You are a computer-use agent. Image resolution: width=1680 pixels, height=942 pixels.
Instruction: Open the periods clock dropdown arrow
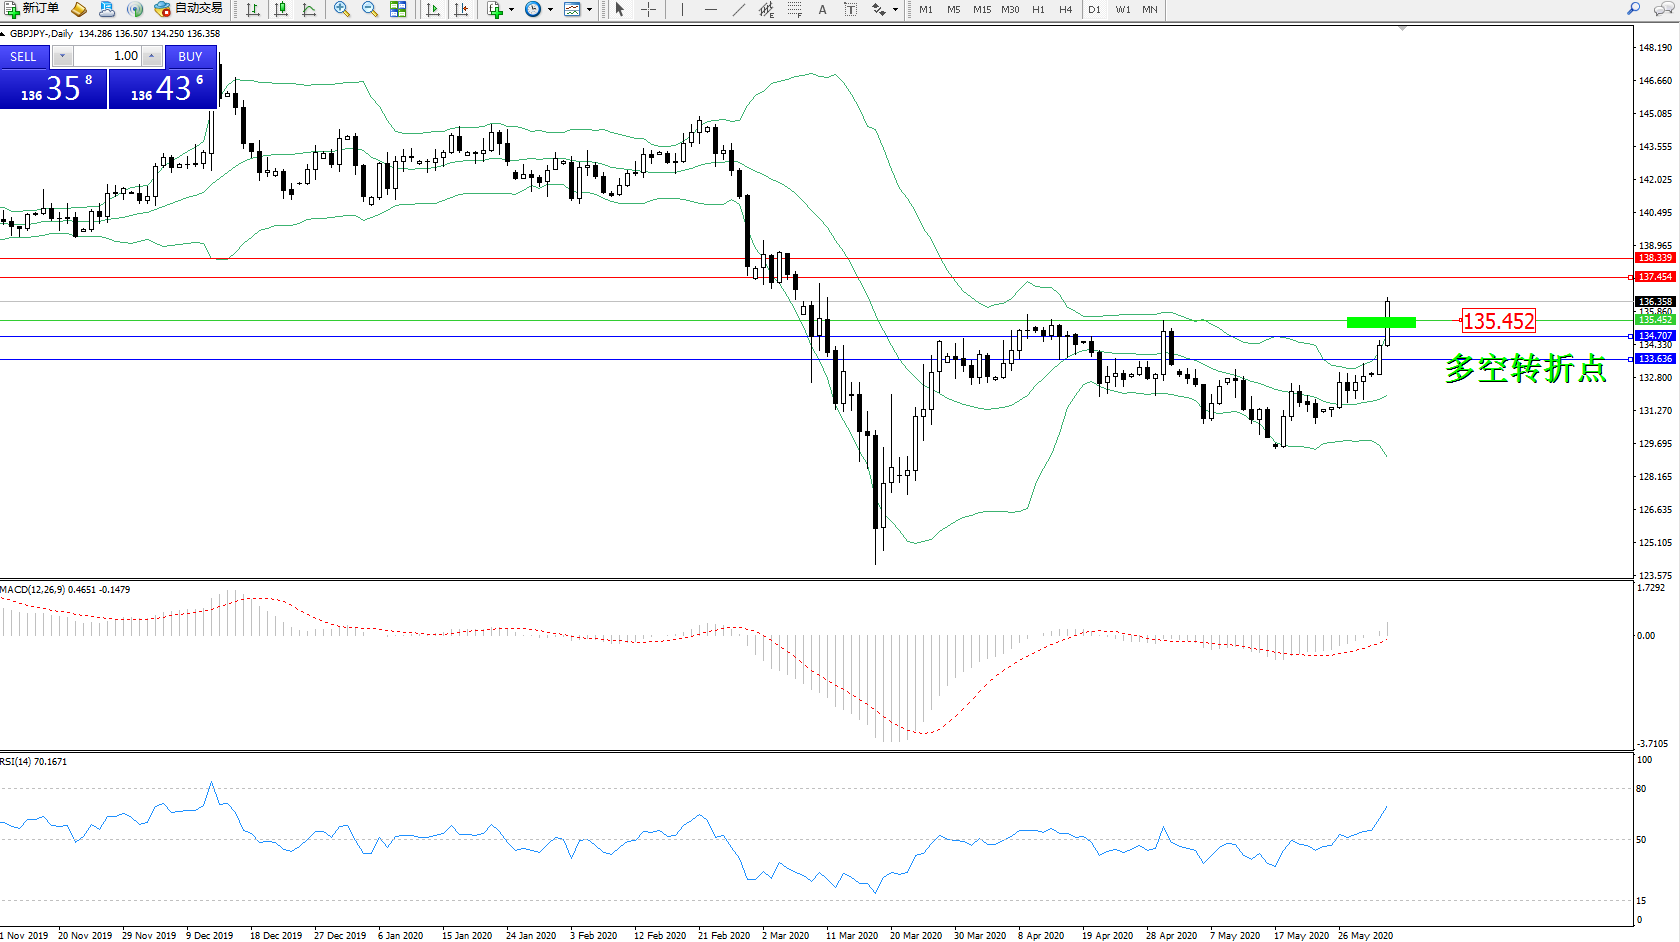point(550,9)
